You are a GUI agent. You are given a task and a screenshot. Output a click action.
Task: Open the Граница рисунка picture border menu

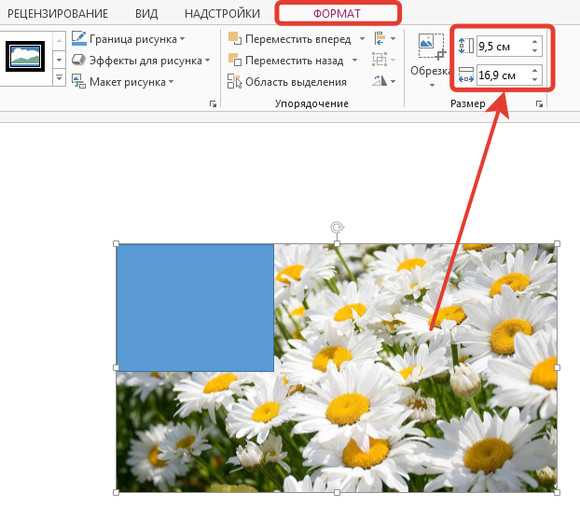[128, 39]
